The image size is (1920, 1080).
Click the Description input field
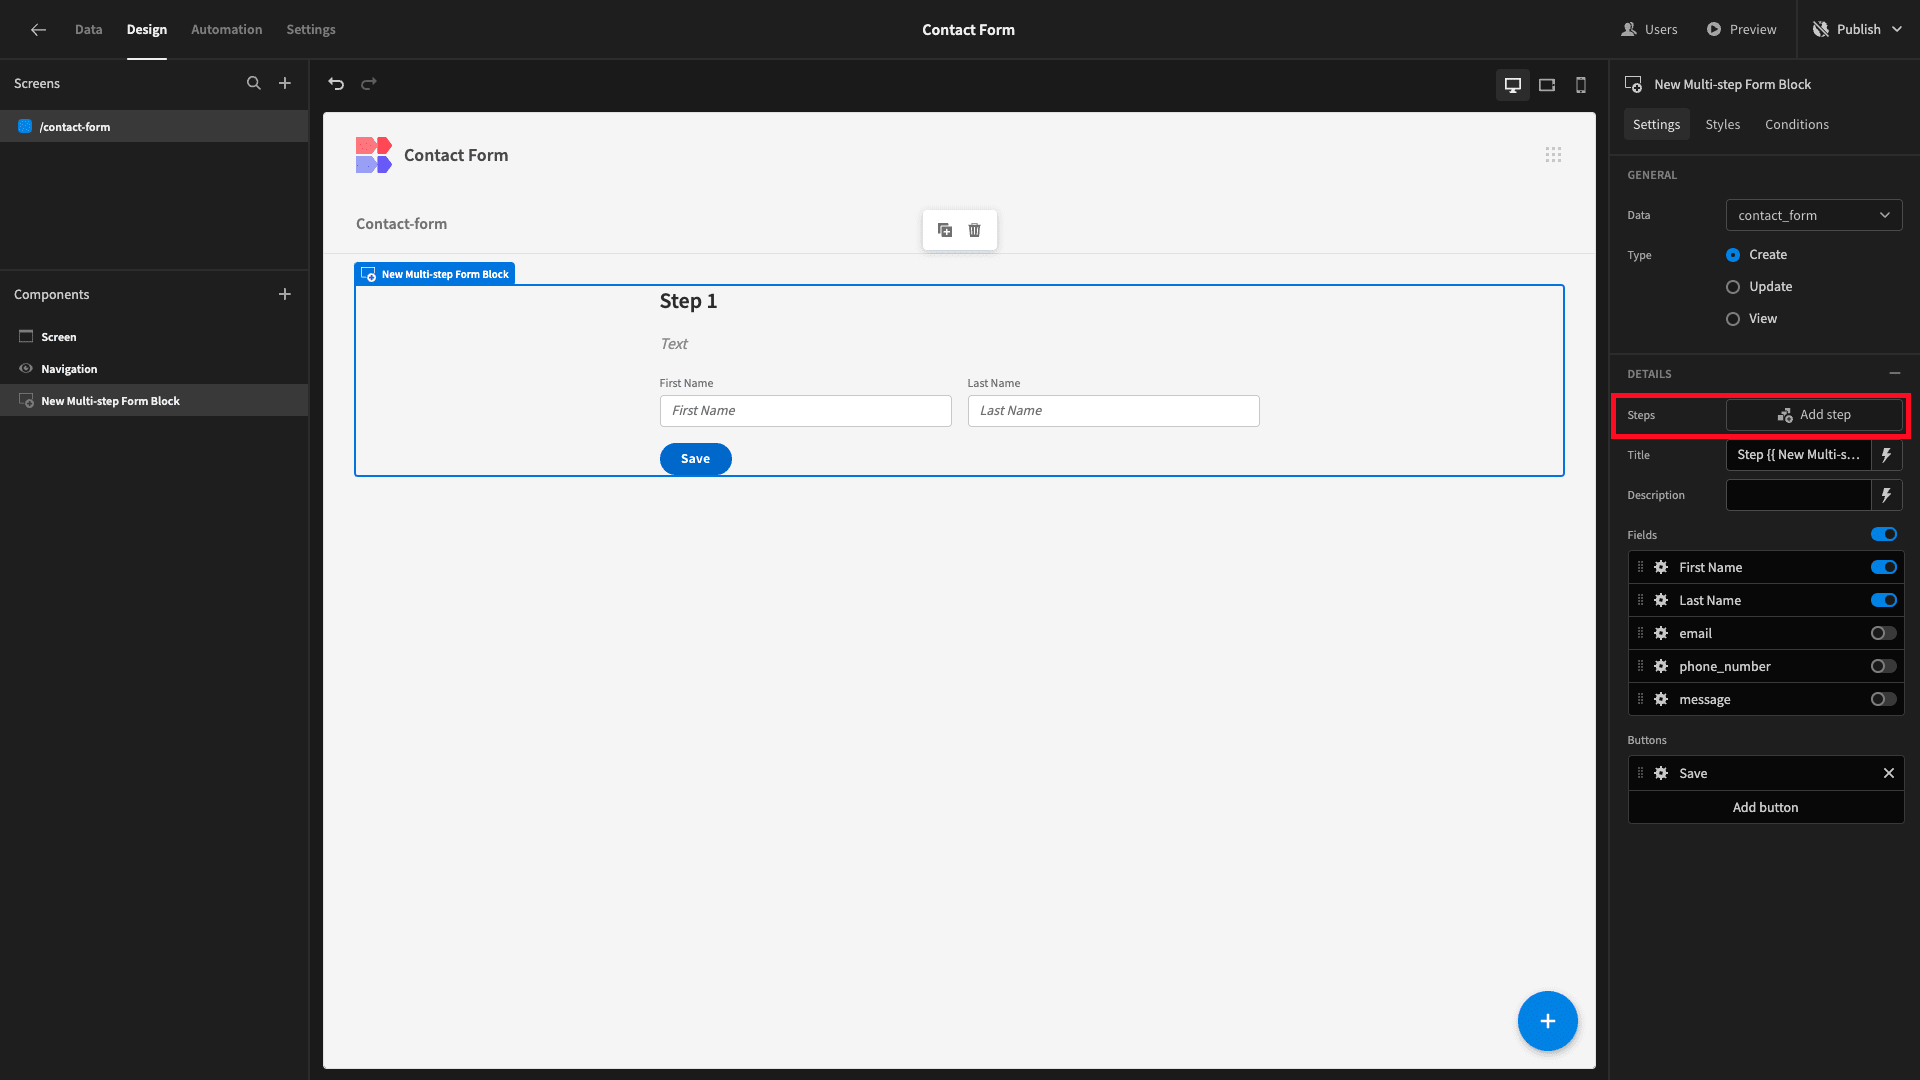pyautogui.click(x=1798, y=495)
